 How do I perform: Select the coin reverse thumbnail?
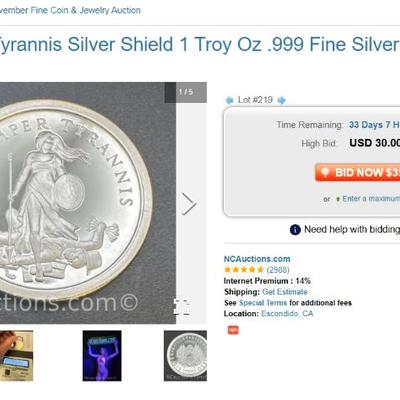click(x=185, y=356)
